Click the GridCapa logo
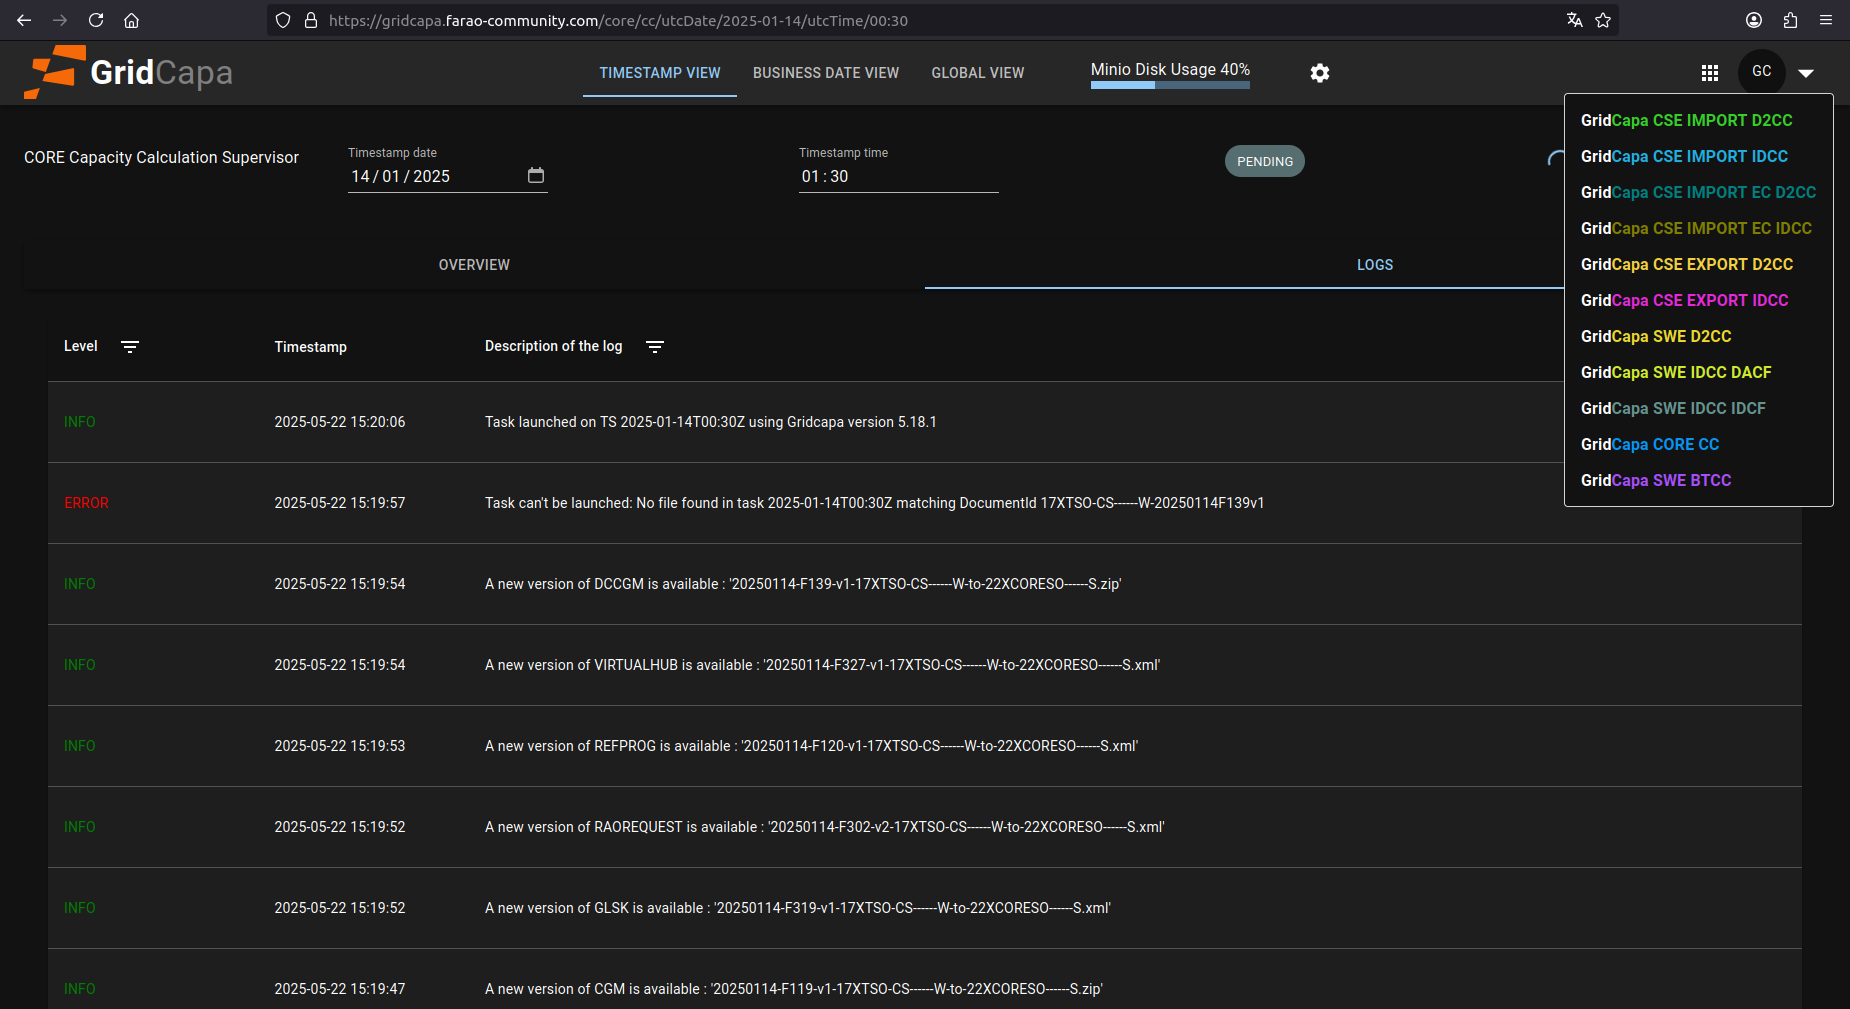This screenshot has height=1009, width=1850. click(x=129, y=72)
